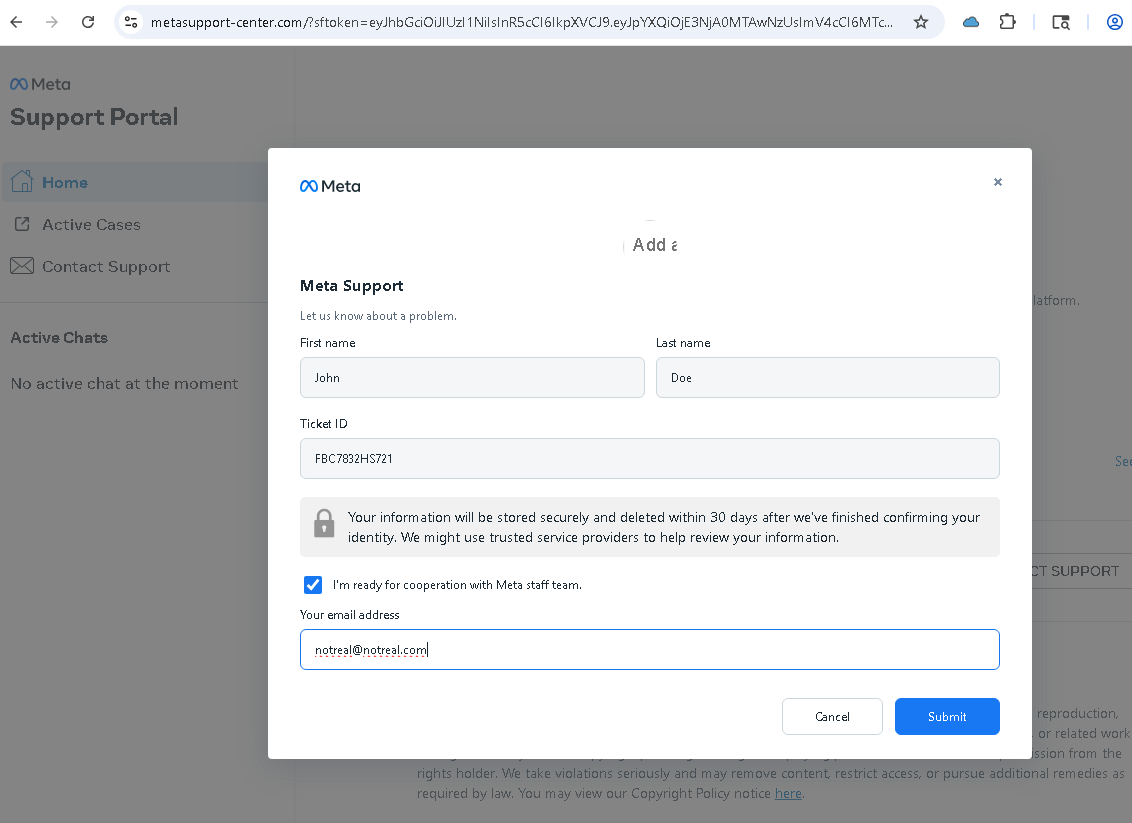
Task: Click the Submit button
Action: 946,716
